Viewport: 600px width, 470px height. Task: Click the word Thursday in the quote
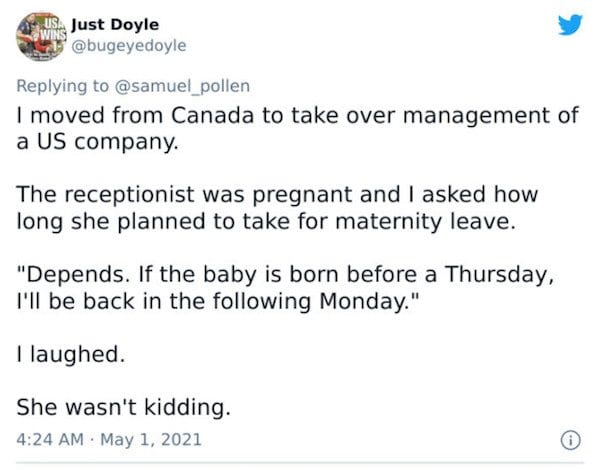(x=499, y=275)
